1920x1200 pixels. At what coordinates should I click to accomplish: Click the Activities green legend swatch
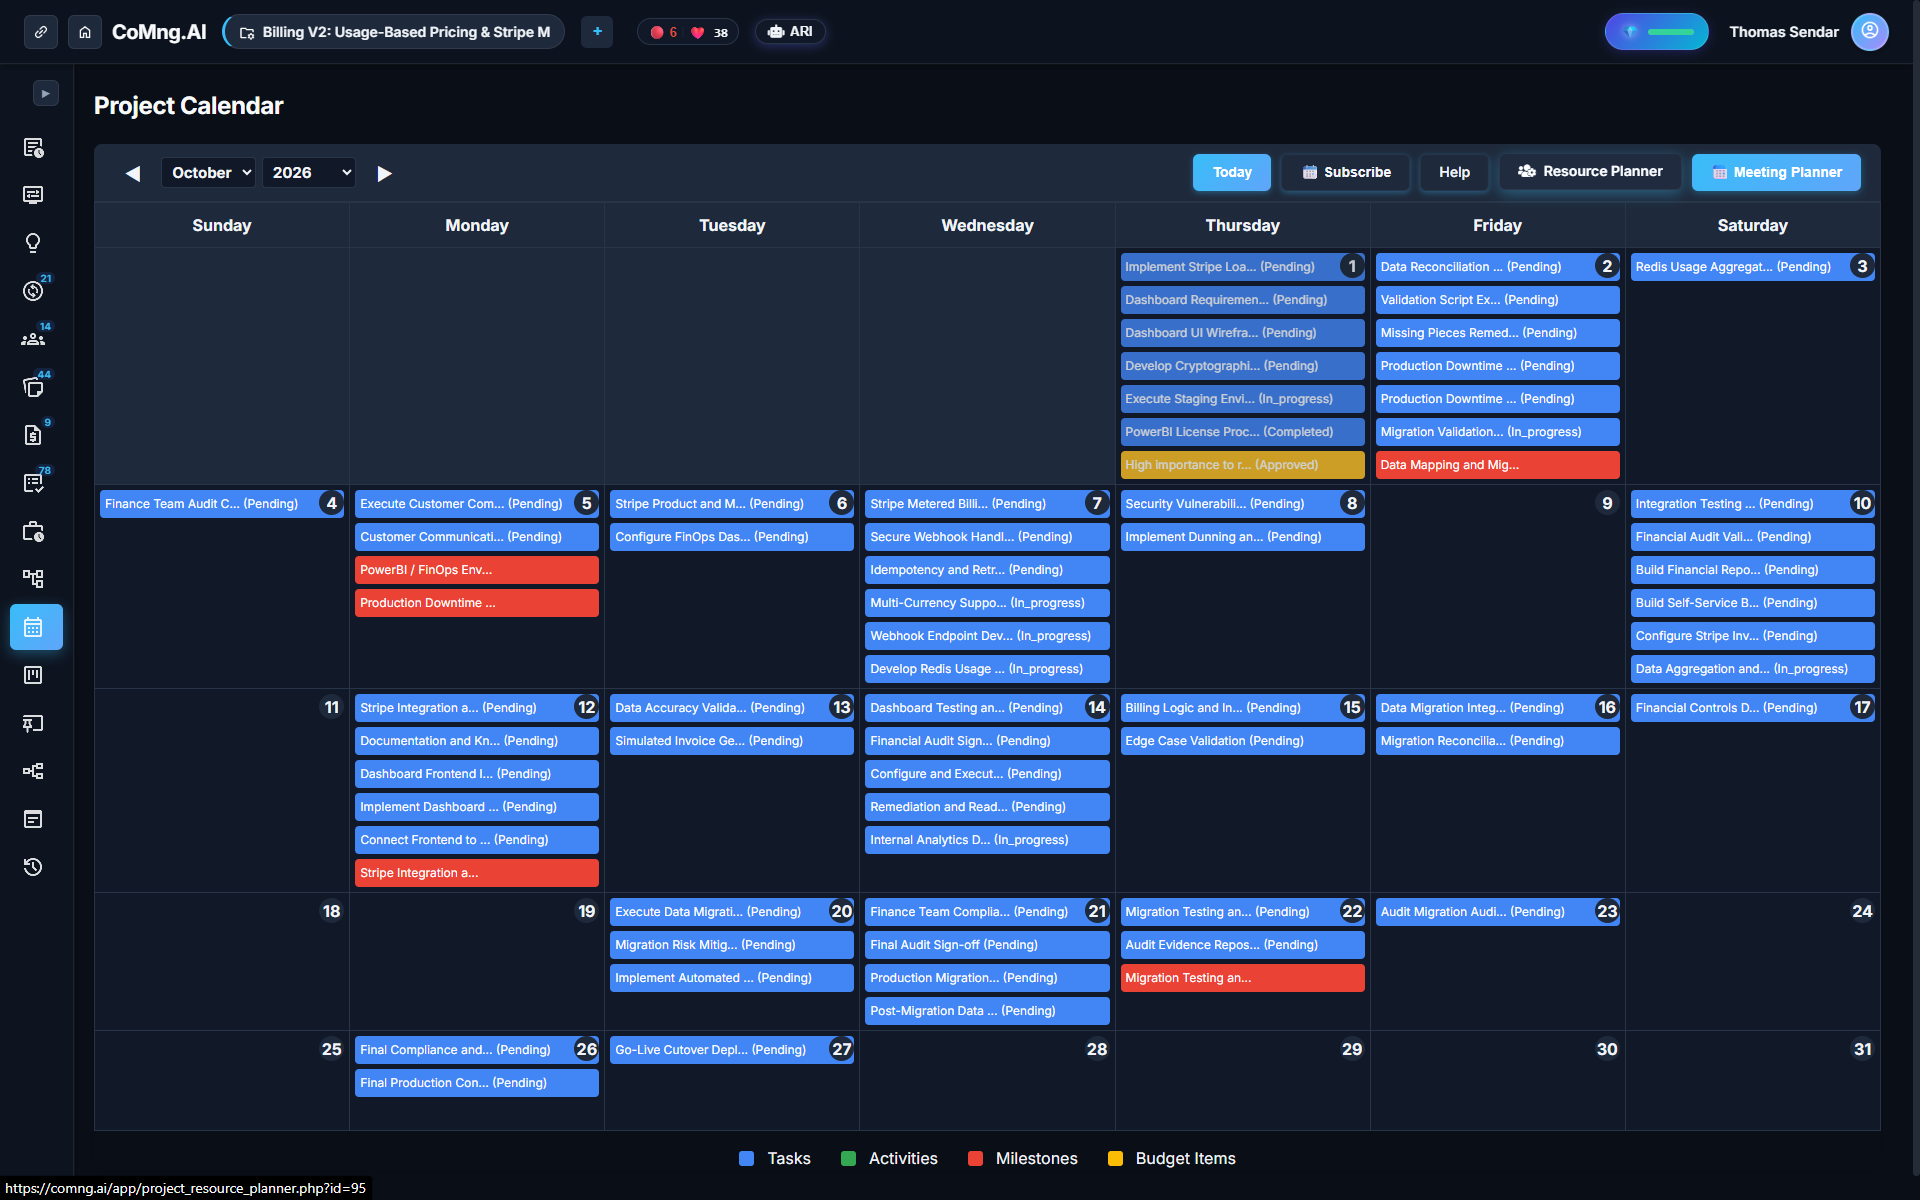[848, 1158]
